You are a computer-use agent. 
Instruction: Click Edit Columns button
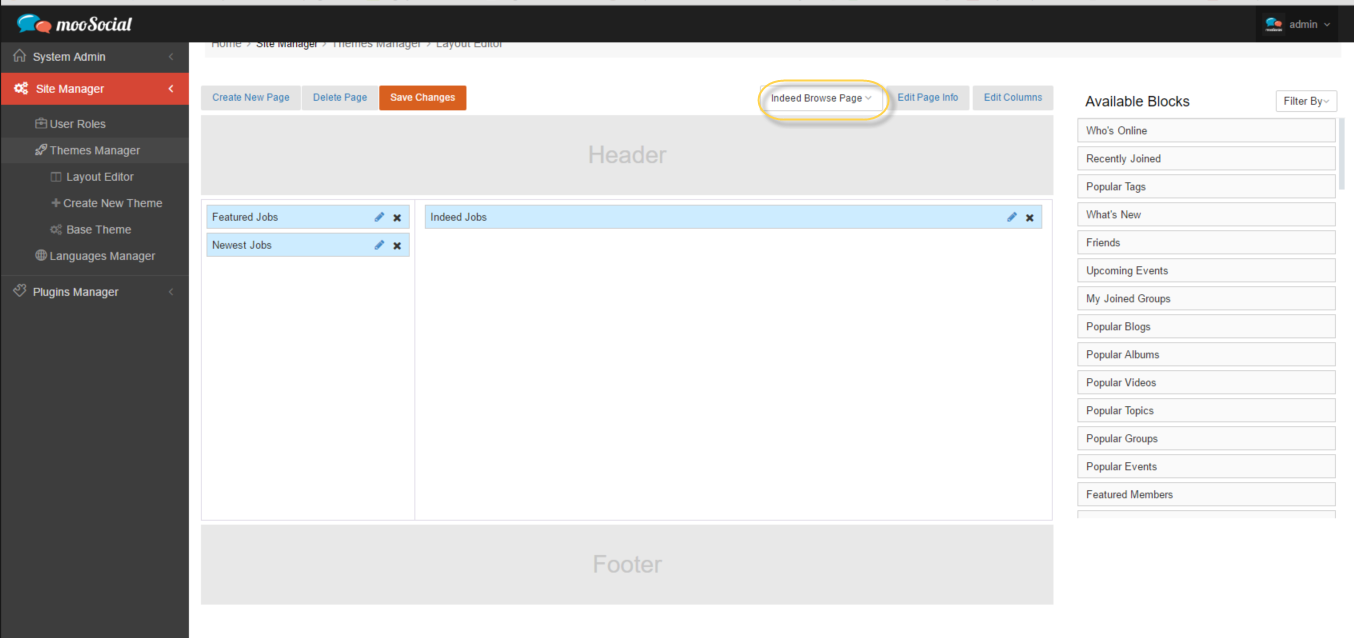pos(1013,98)
